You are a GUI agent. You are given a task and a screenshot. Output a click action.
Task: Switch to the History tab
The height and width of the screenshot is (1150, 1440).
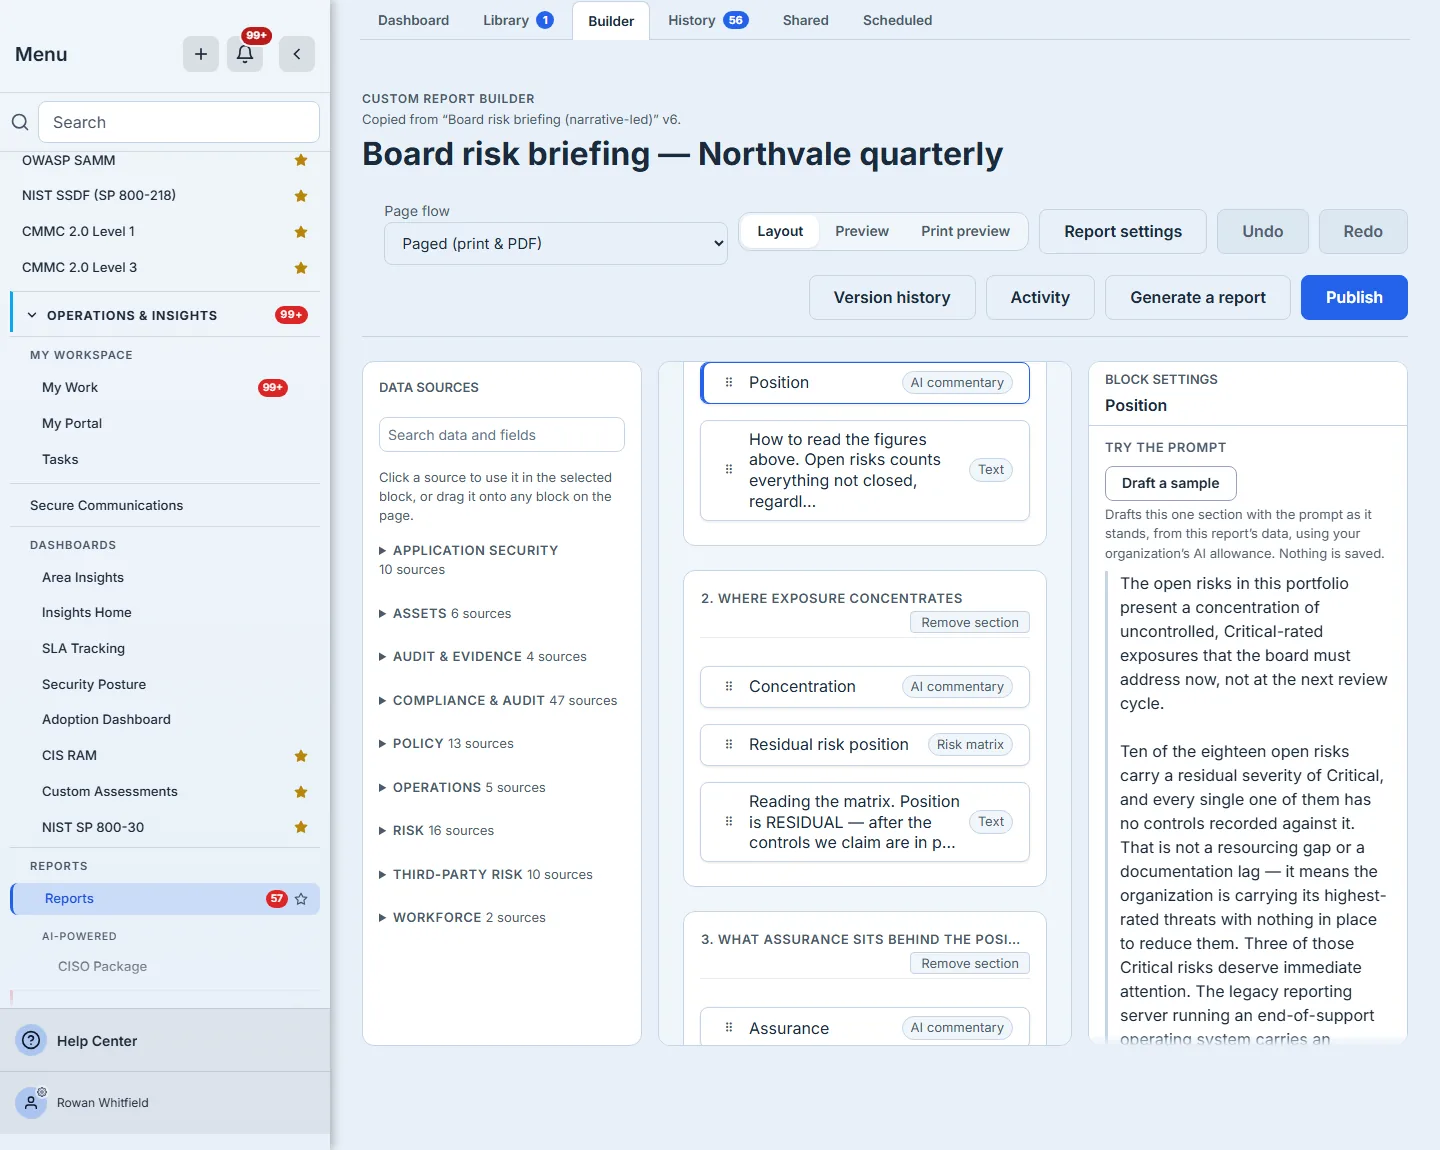pyautogui.click(x=708, y=20)
